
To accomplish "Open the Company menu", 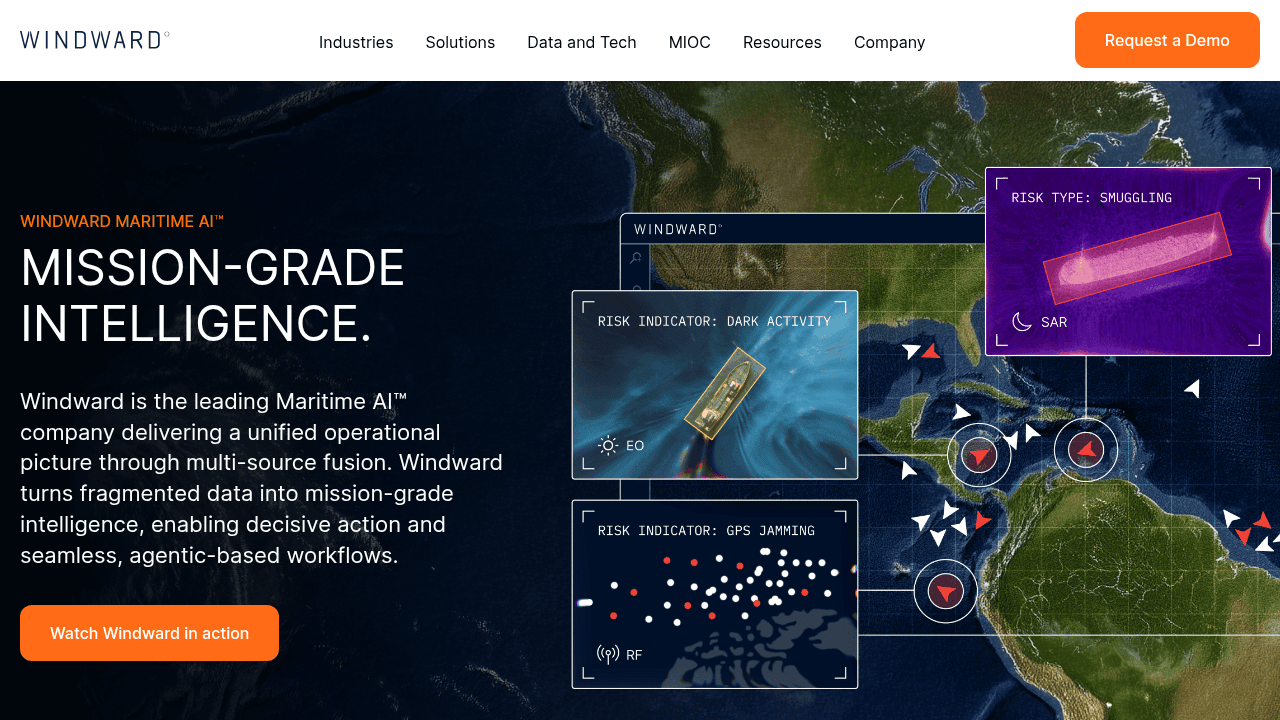I will click(889, 42).
